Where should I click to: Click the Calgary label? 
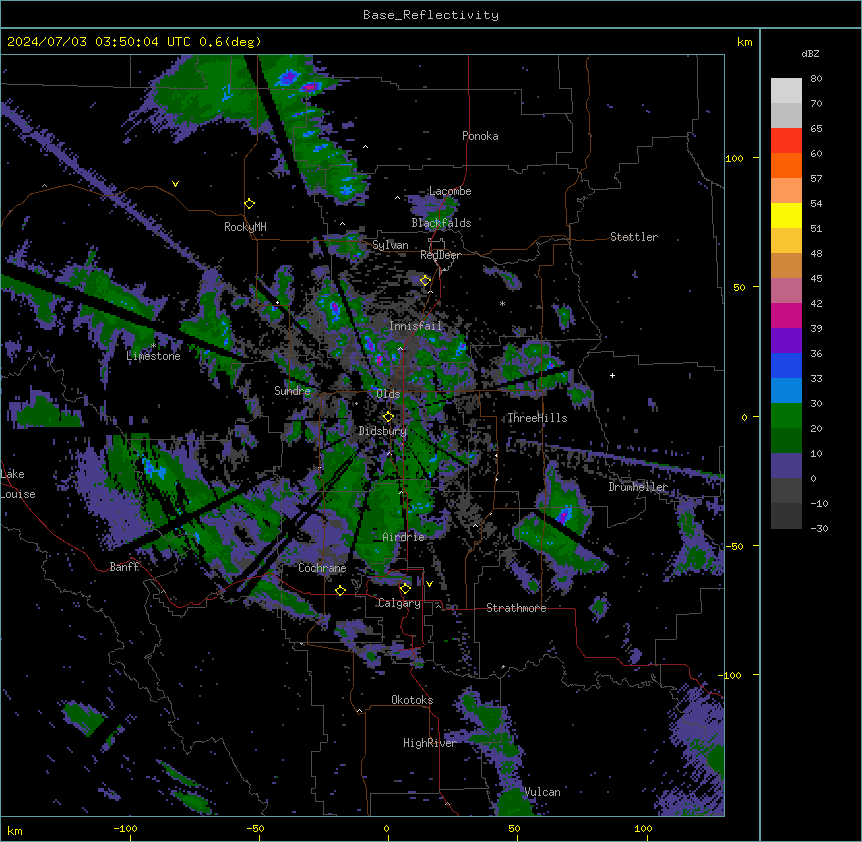click(399, 603)
